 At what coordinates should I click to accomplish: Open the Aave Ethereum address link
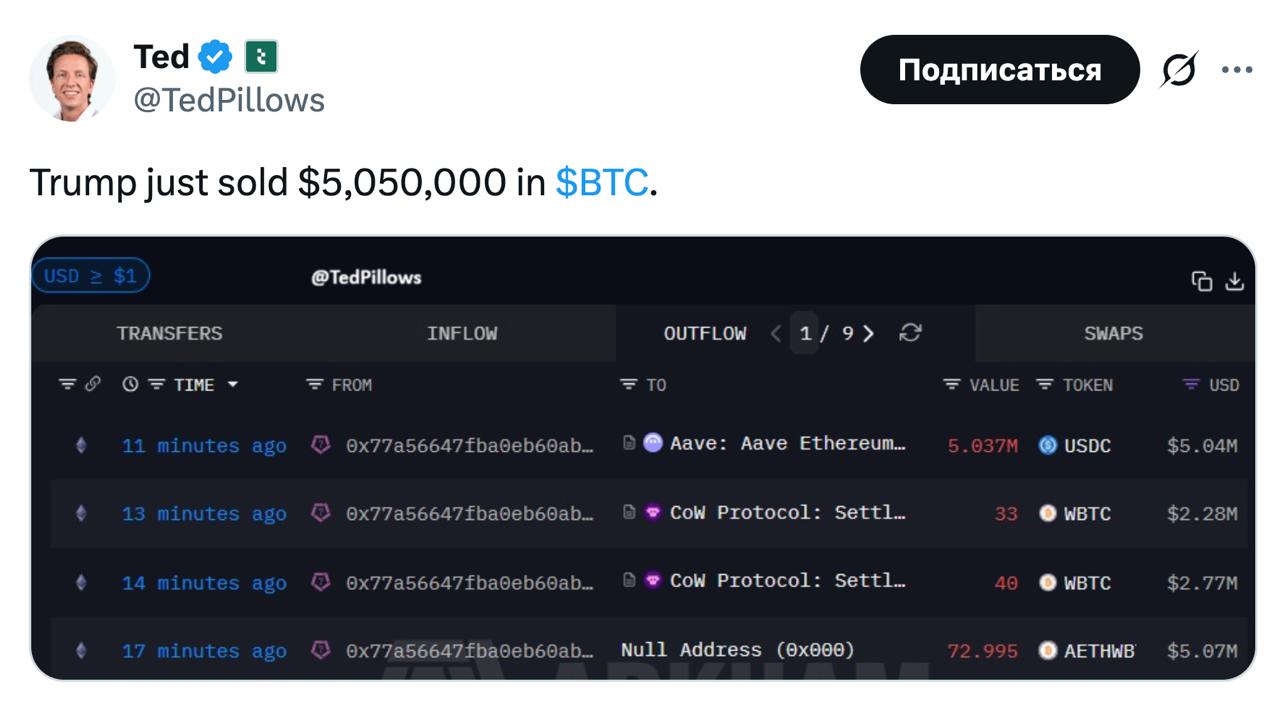point(788,443)
